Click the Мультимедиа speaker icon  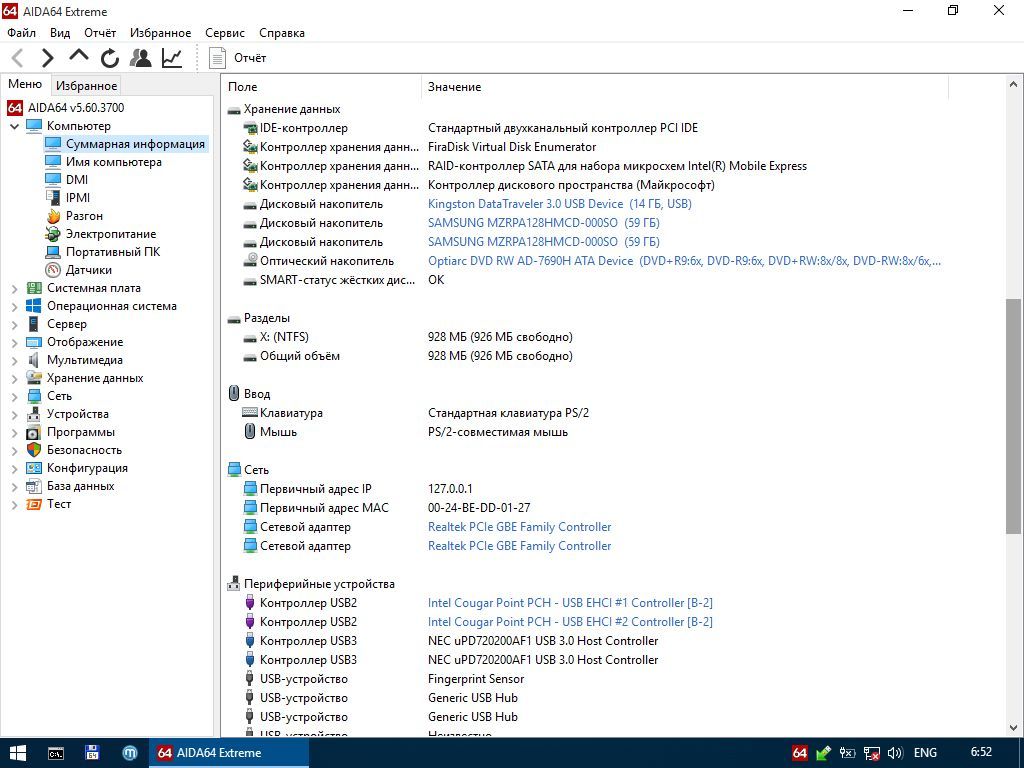[x=34, y=360]
